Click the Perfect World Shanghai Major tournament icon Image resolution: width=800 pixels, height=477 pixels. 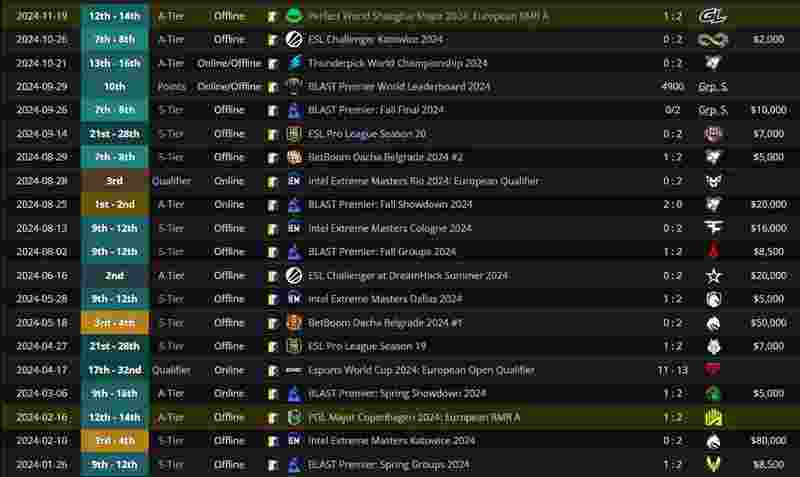click(x=294, y=16)
